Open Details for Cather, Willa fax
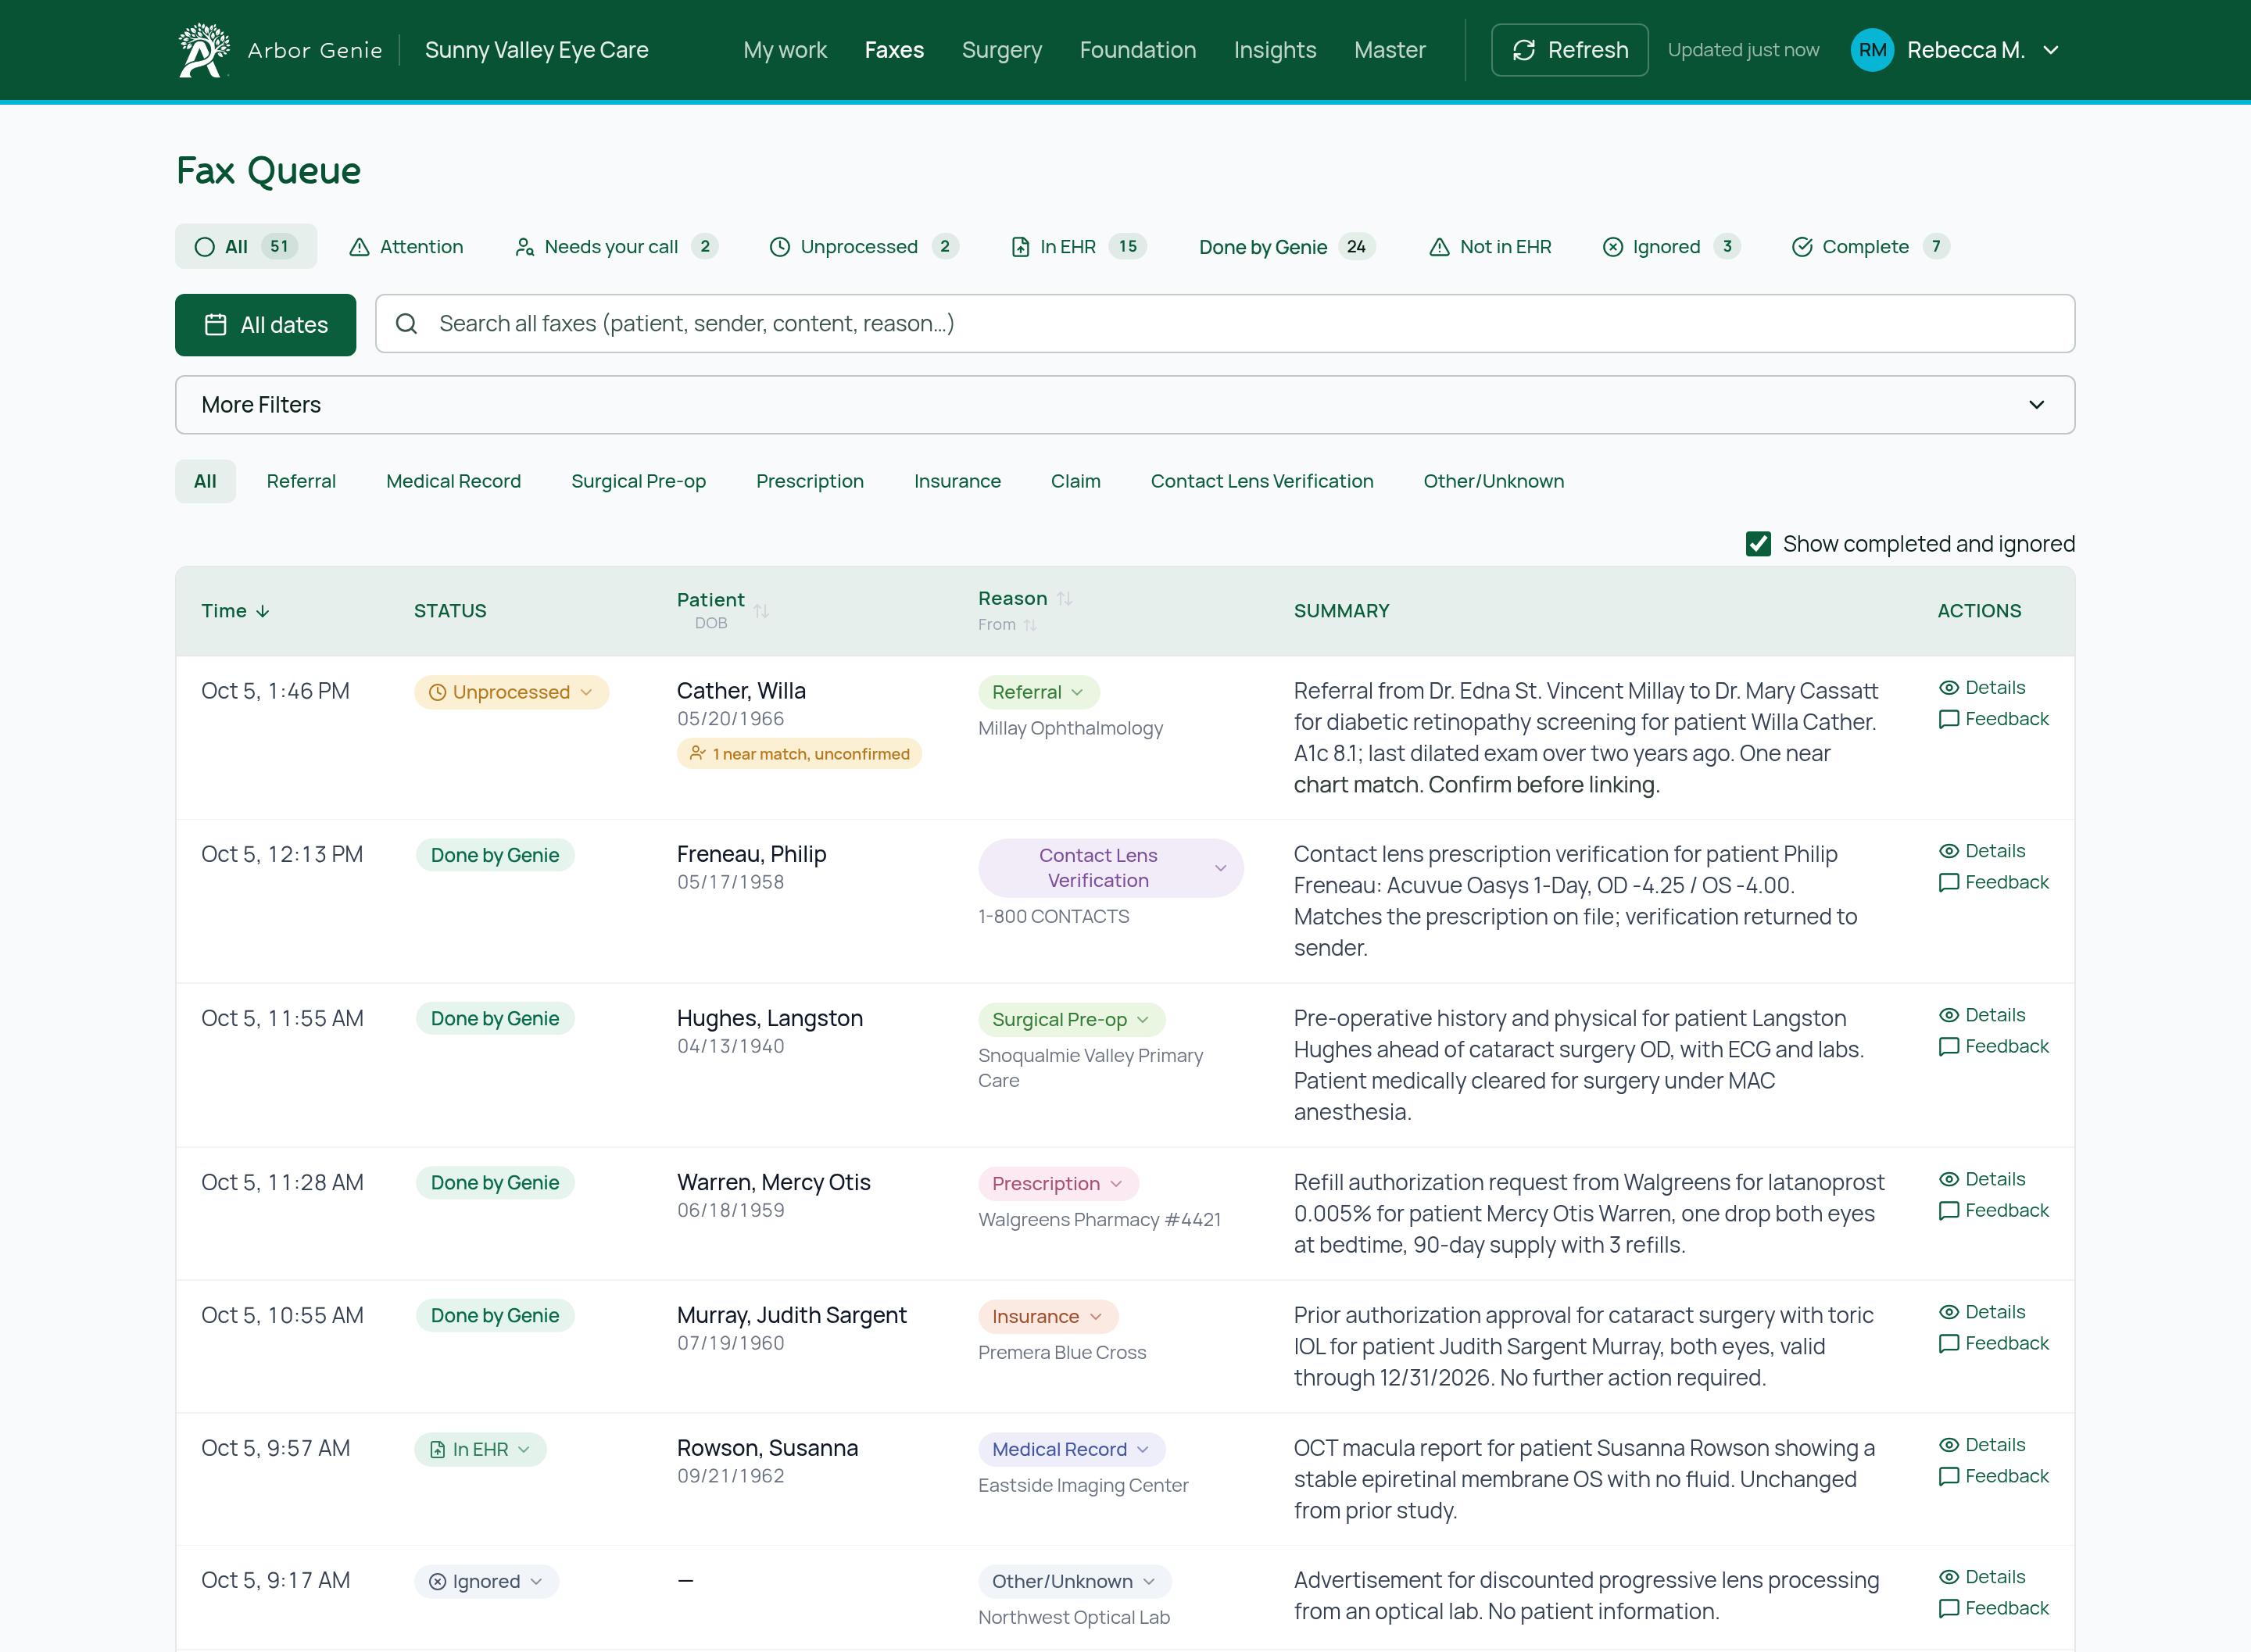Screen dimensions: 2251x1652 (1981, 688)
